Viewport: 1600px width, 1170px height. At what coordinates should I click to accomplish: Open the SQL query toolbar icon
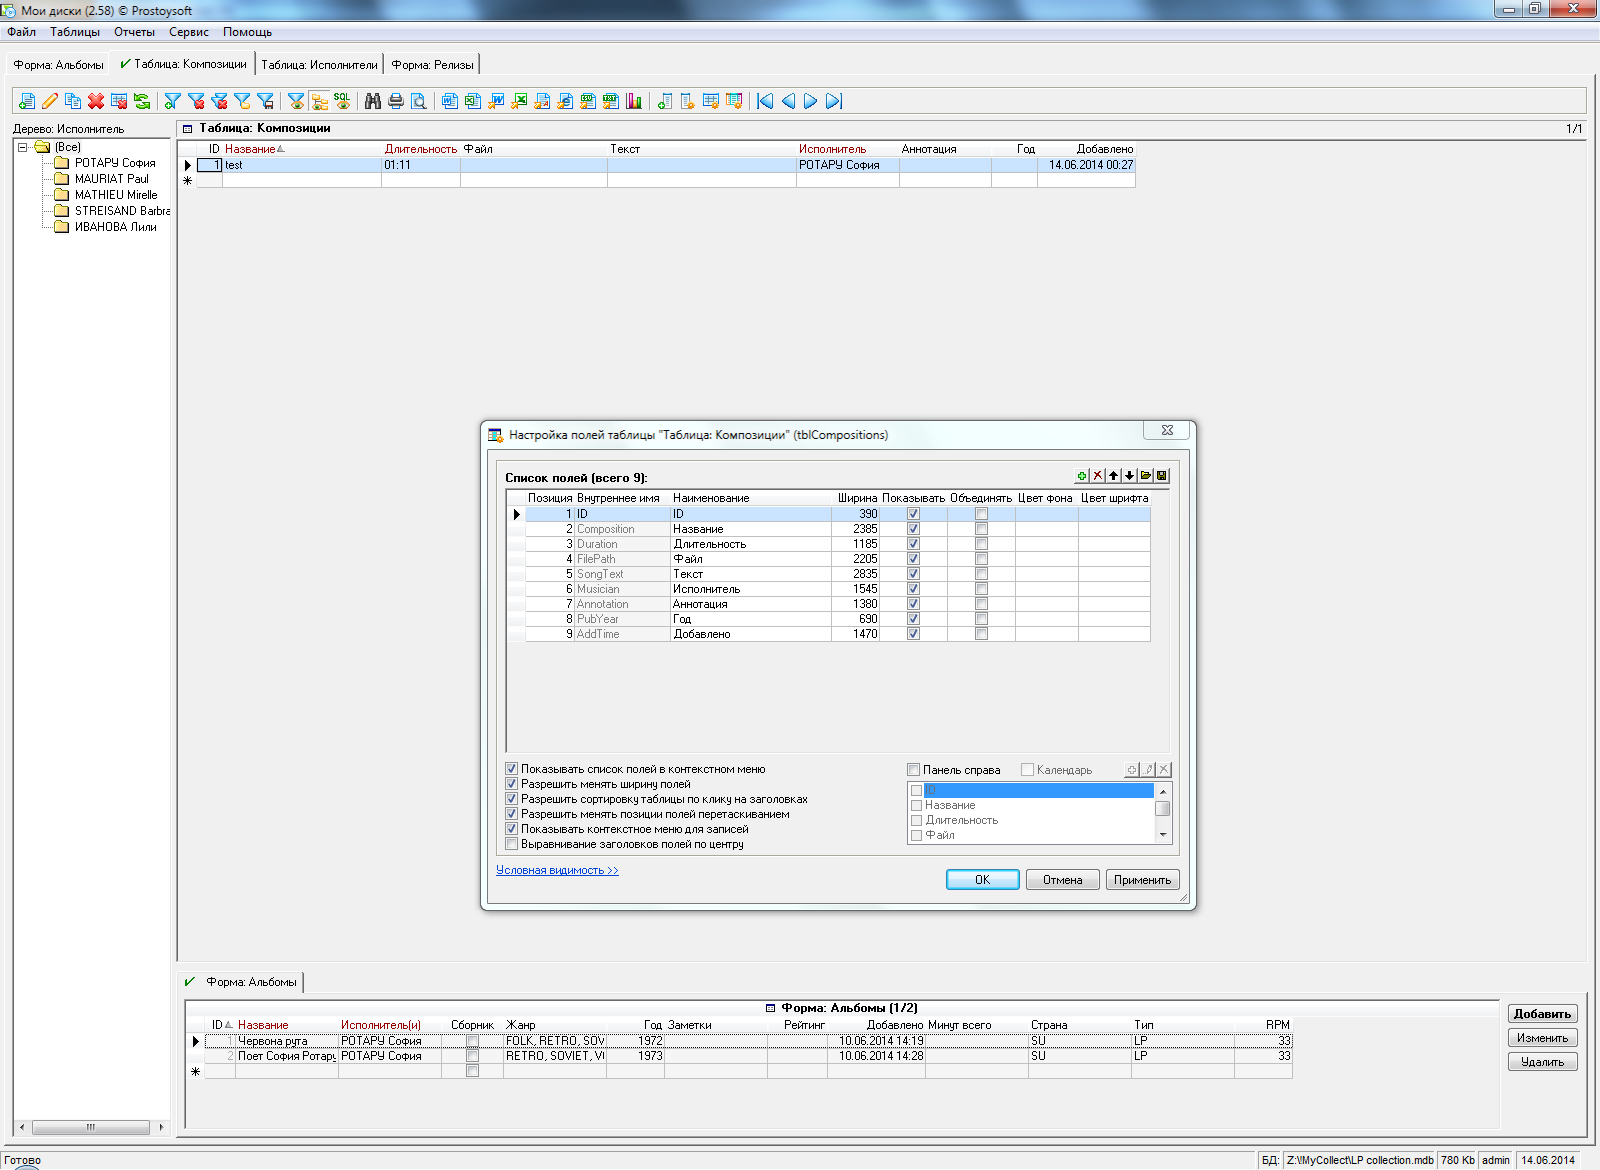coord(342,101)
